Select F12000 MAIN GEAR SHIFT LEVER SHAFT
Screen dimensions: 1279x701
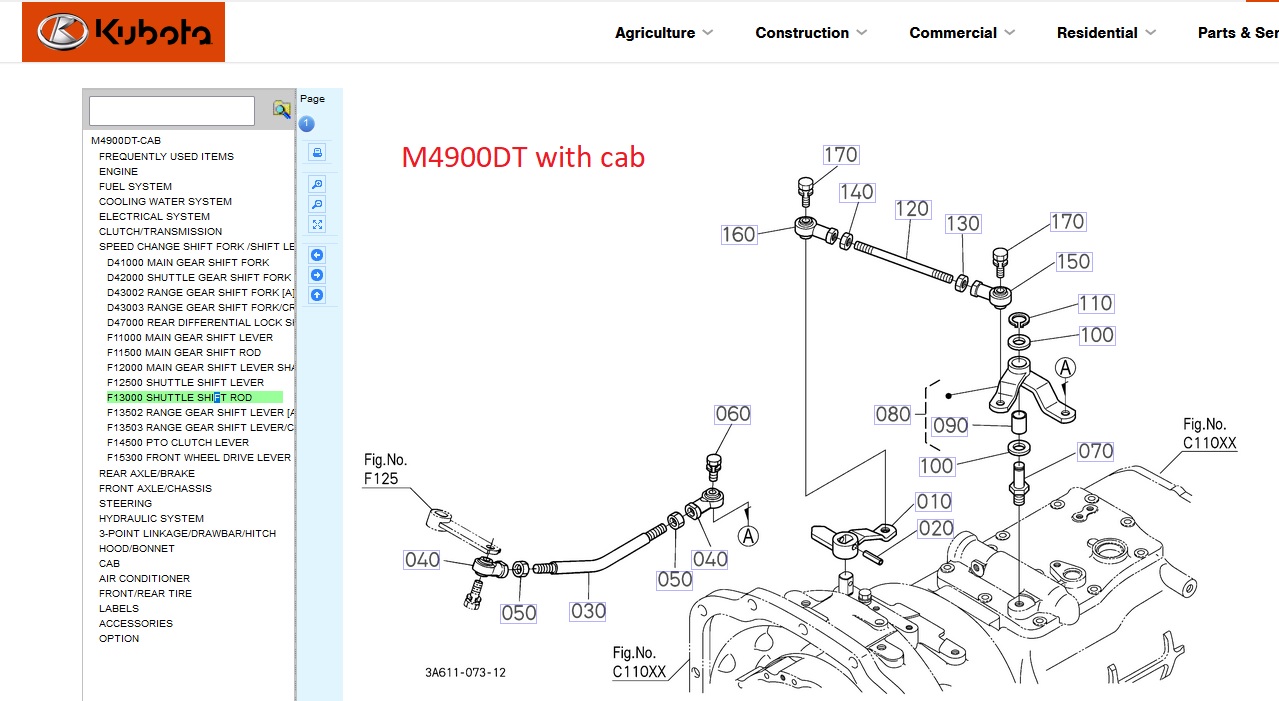click(x=200, y=367)
